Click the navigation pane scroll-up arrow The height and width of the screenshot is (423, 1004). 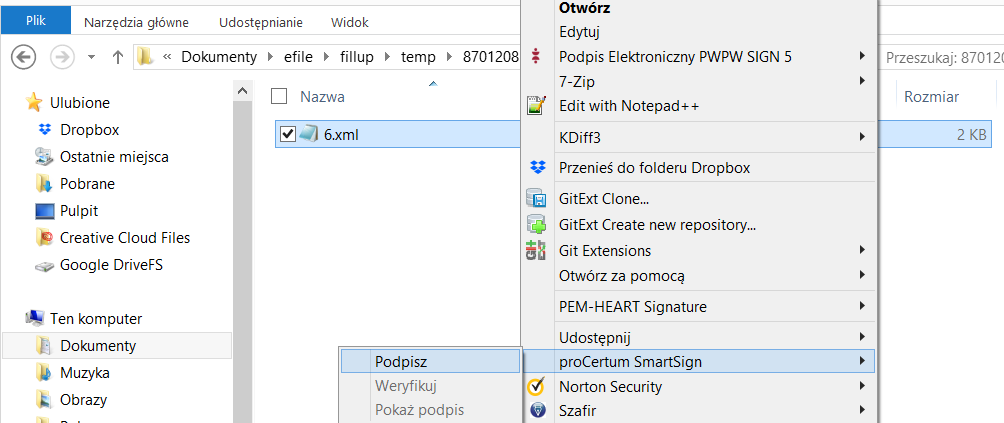coord(242,92)
